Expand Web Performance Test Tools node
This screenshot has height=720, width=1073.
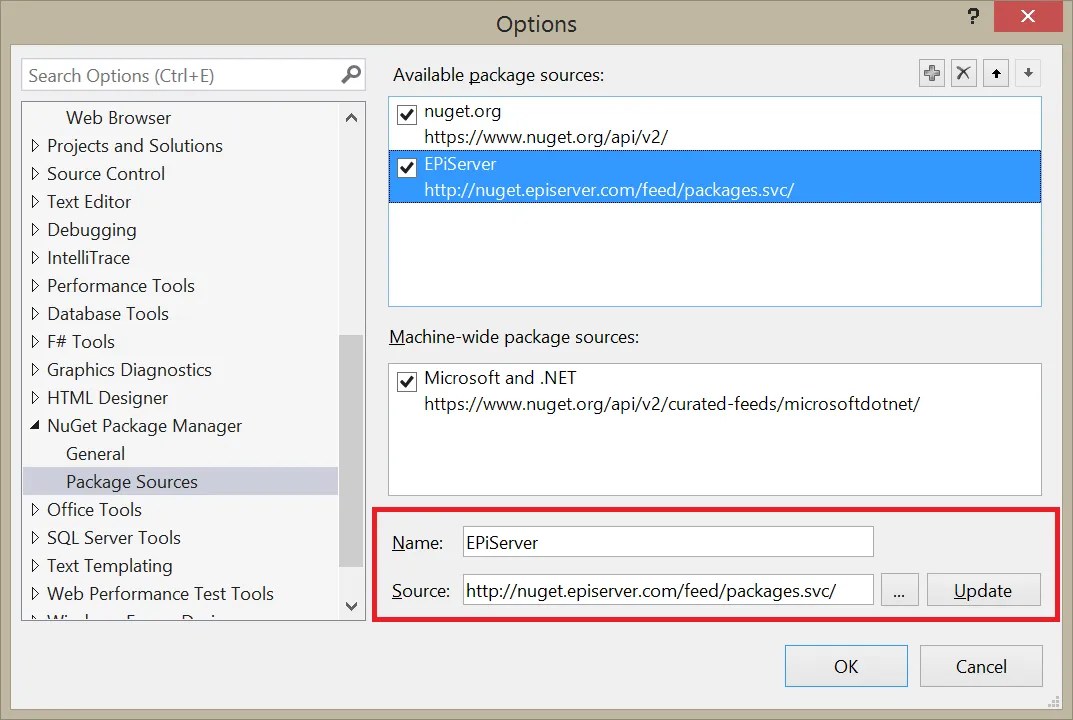(35, 594)
